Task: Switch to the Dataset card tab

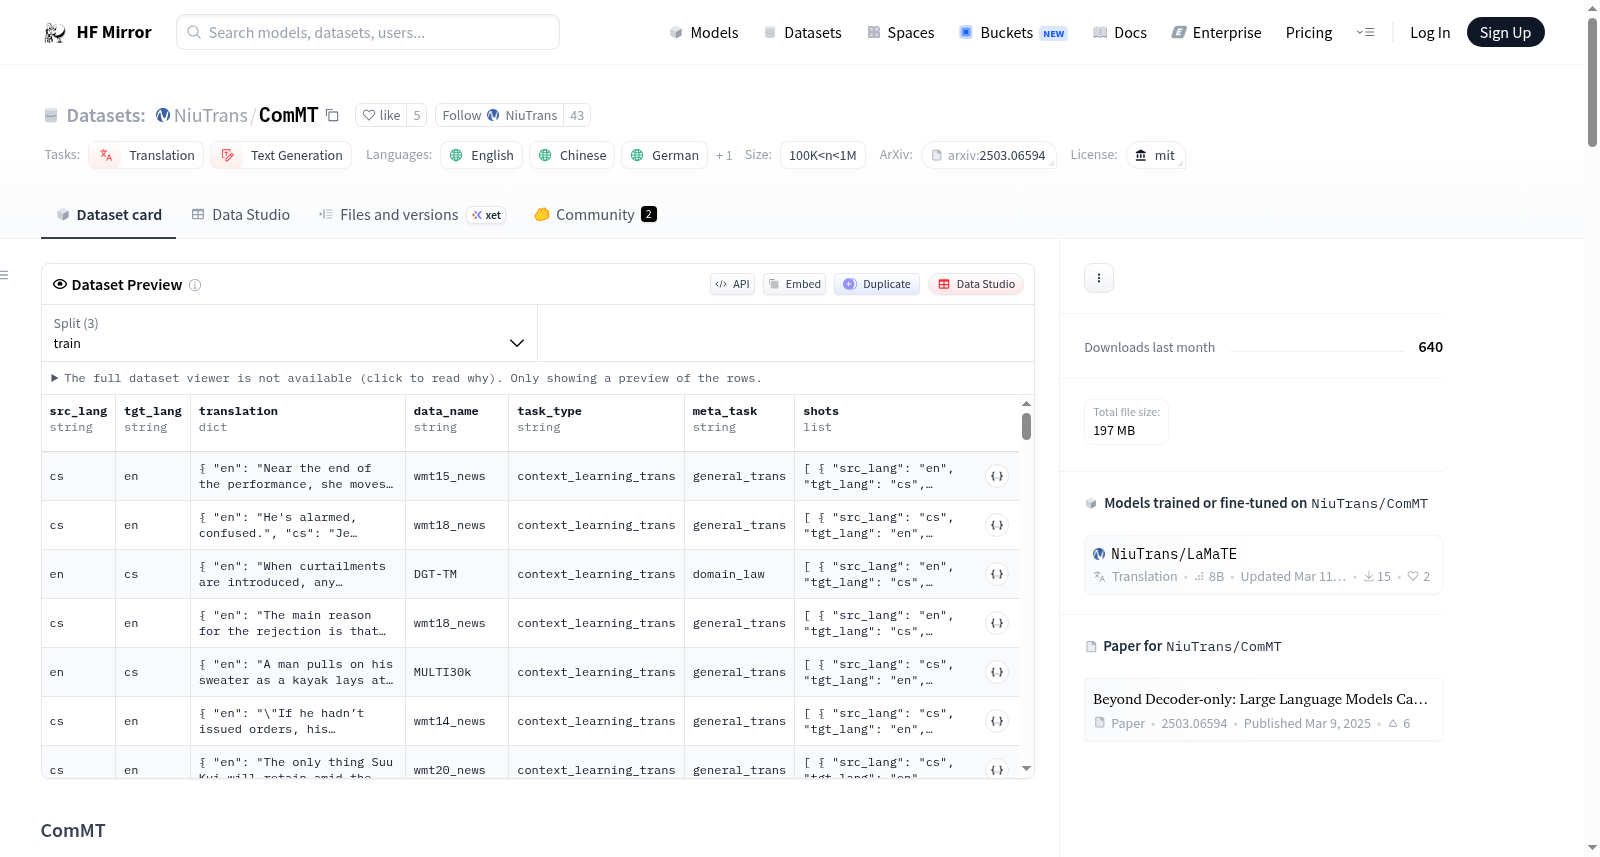Action: (108, 215)
